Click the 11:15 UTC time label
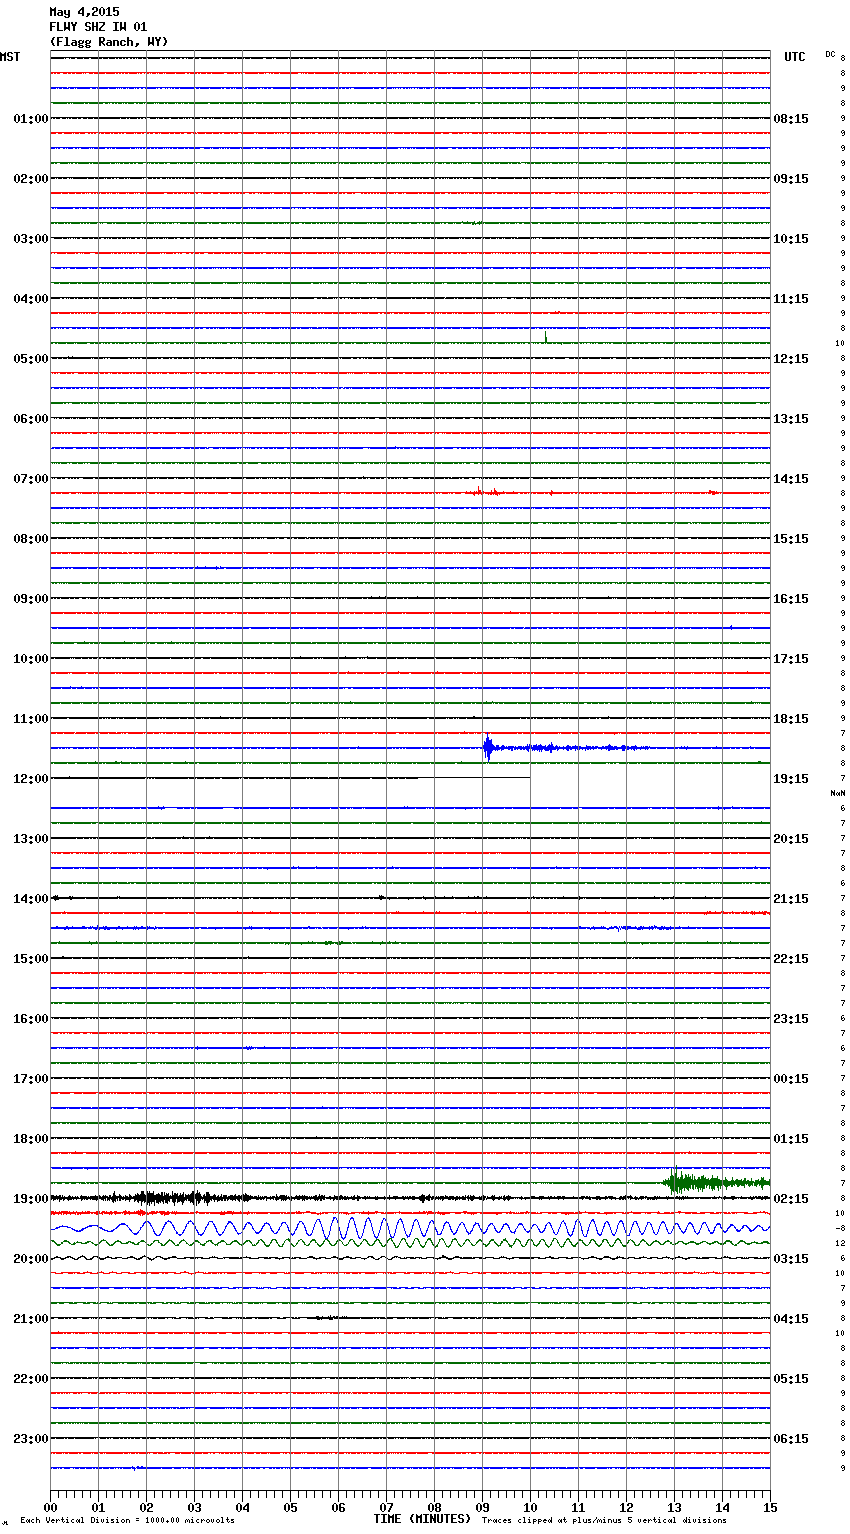Screen dimensions: 850x1534 (791, 299)
